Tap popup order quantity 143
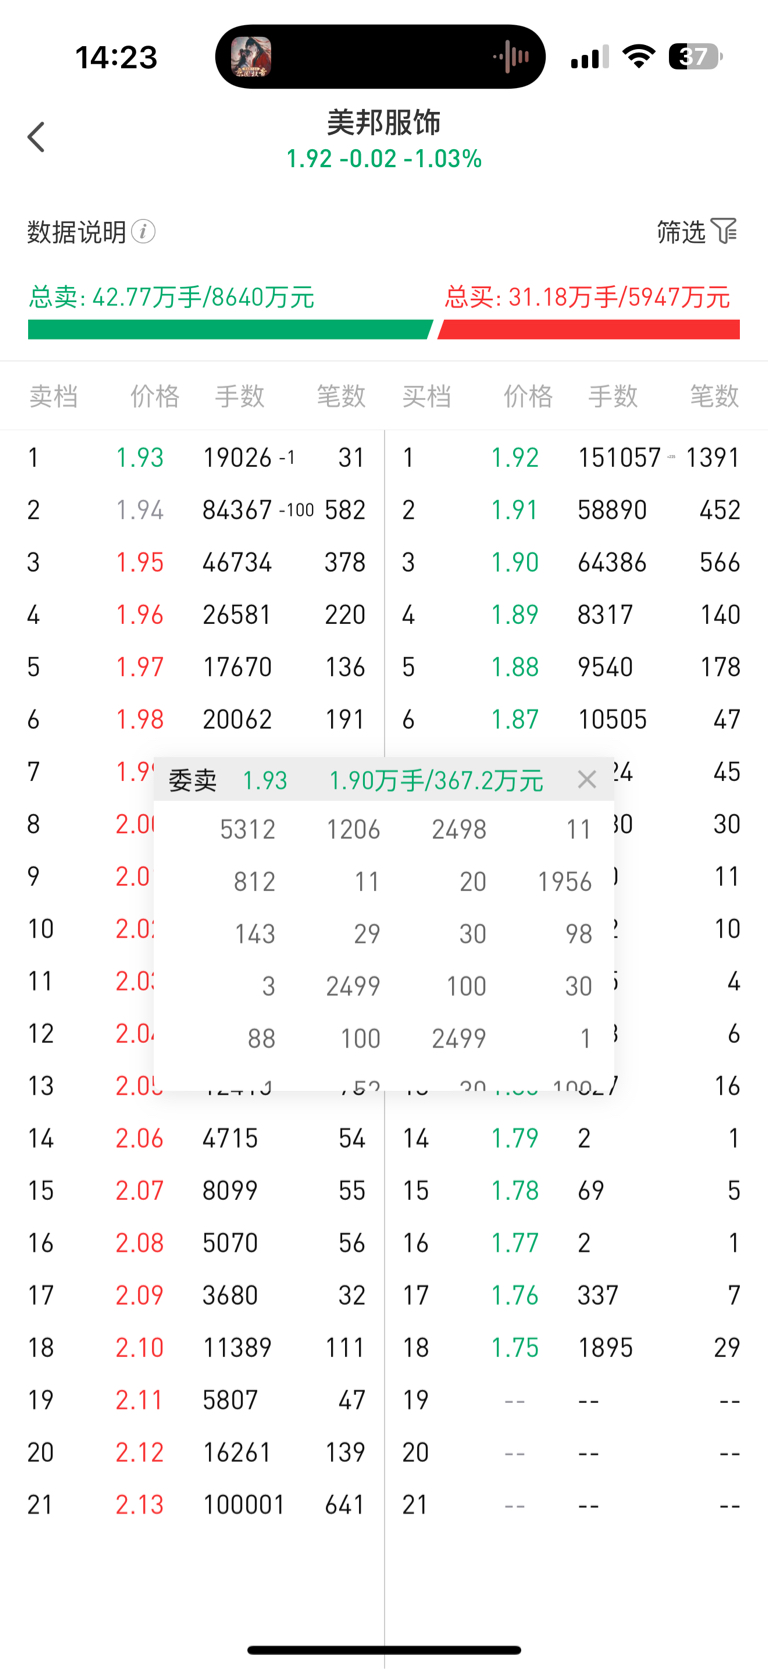 (255, 934)
